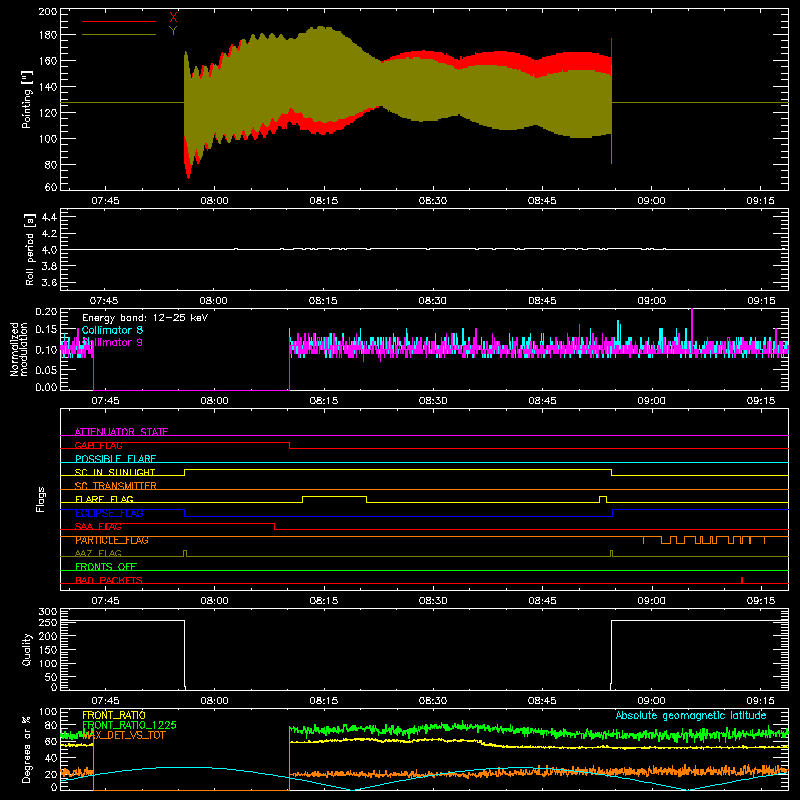
Task: Click the Quality axis title
Action: pos(27,649)
